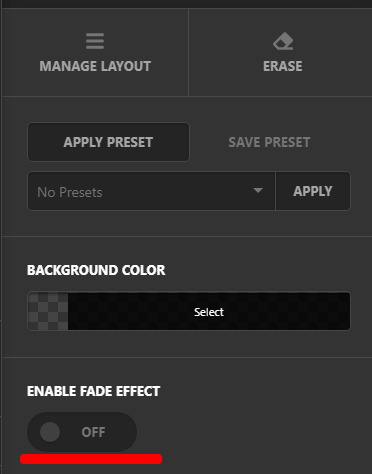Click the No Presets placeholder text
Viewport: 372px width, 474px height.
70,192
